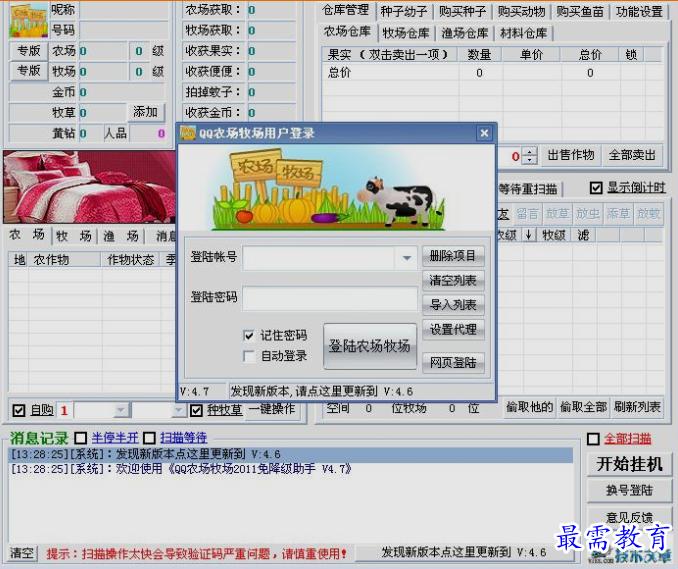Click the 留言 action button in the friend list

527,214
